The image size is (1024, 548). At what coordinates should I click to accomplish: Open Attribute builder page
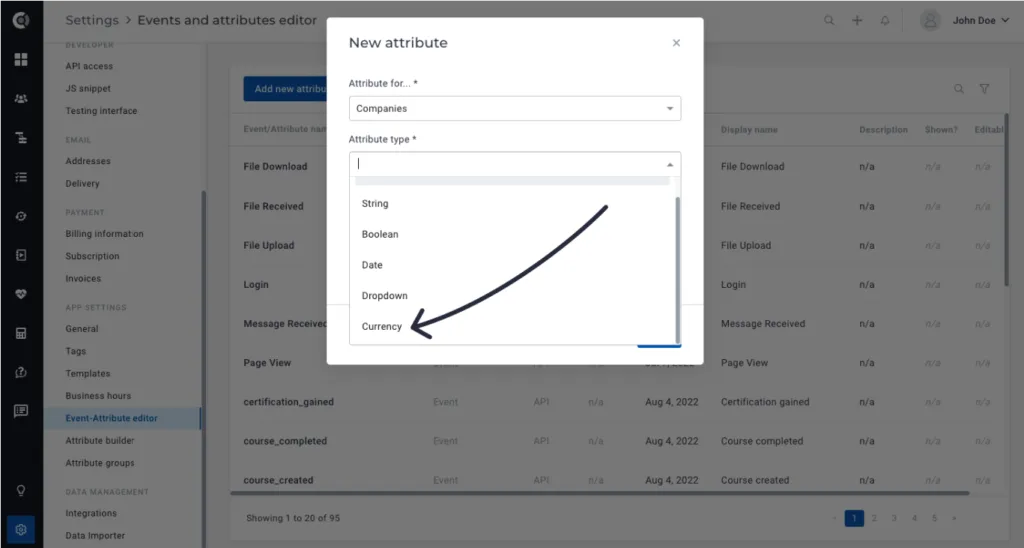coord(100,441)
